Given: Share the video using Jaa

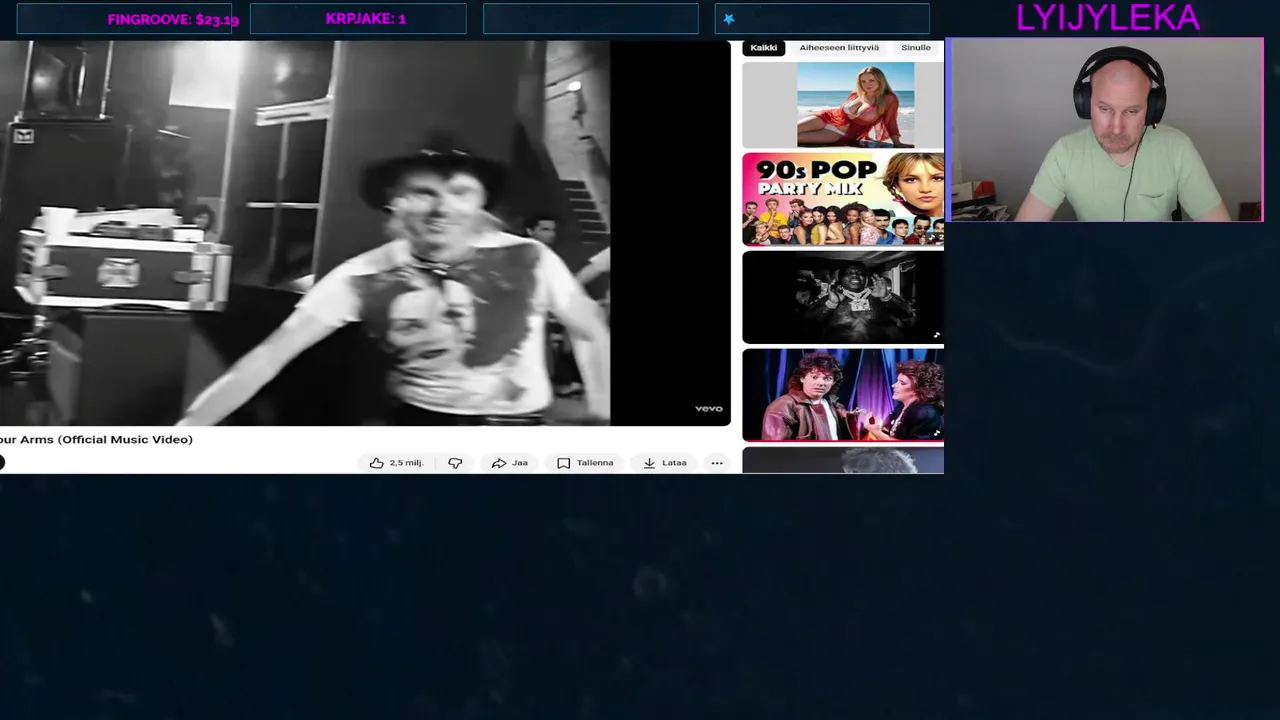Looking at the screenshot, I should click(x=509, y=463).
